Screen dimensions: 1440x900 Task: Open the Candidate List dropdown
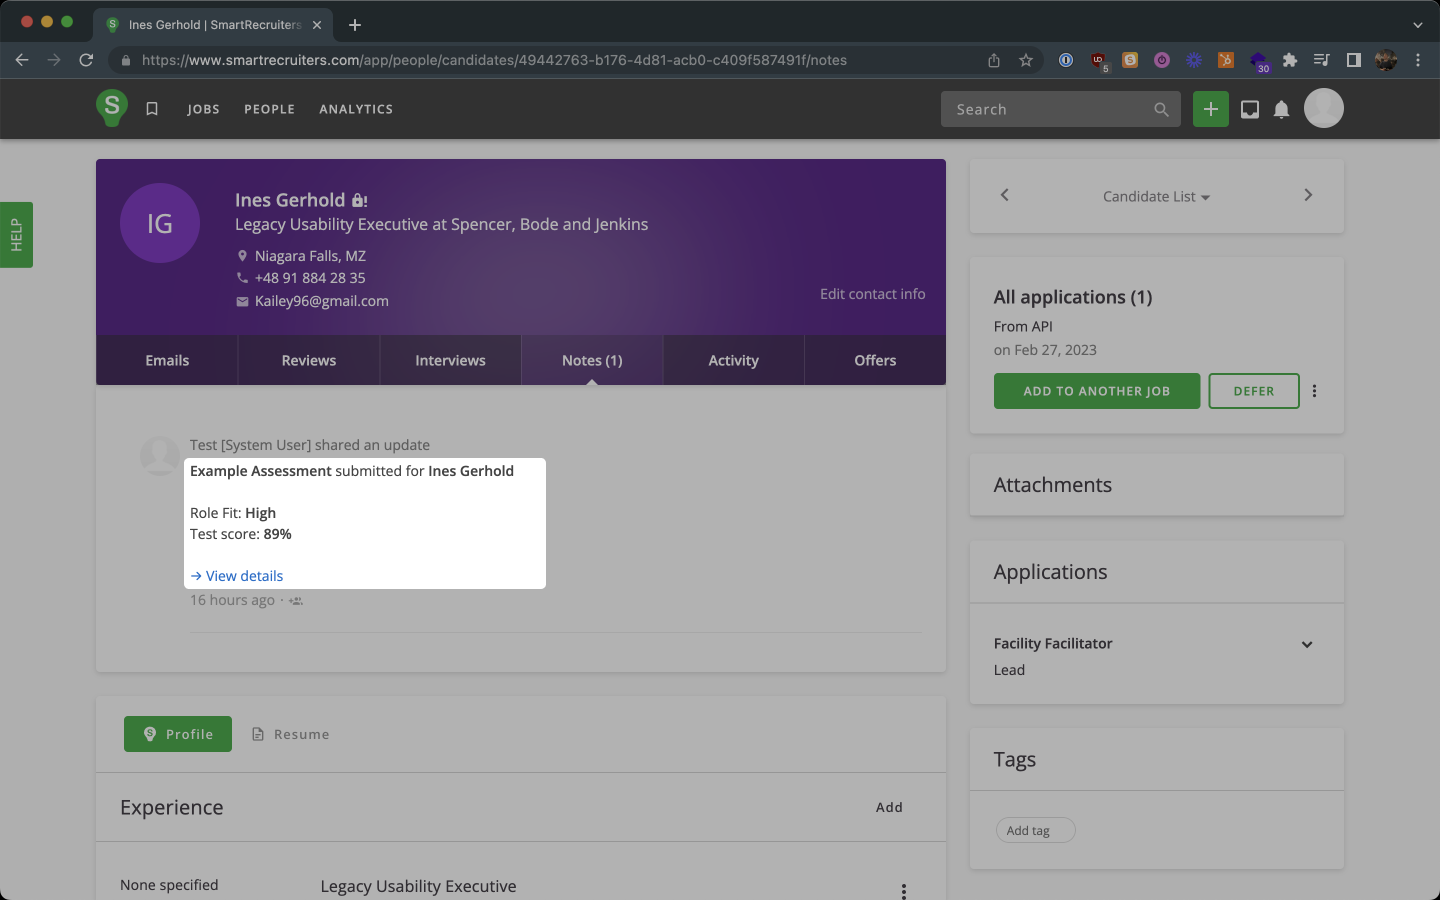1156,197
